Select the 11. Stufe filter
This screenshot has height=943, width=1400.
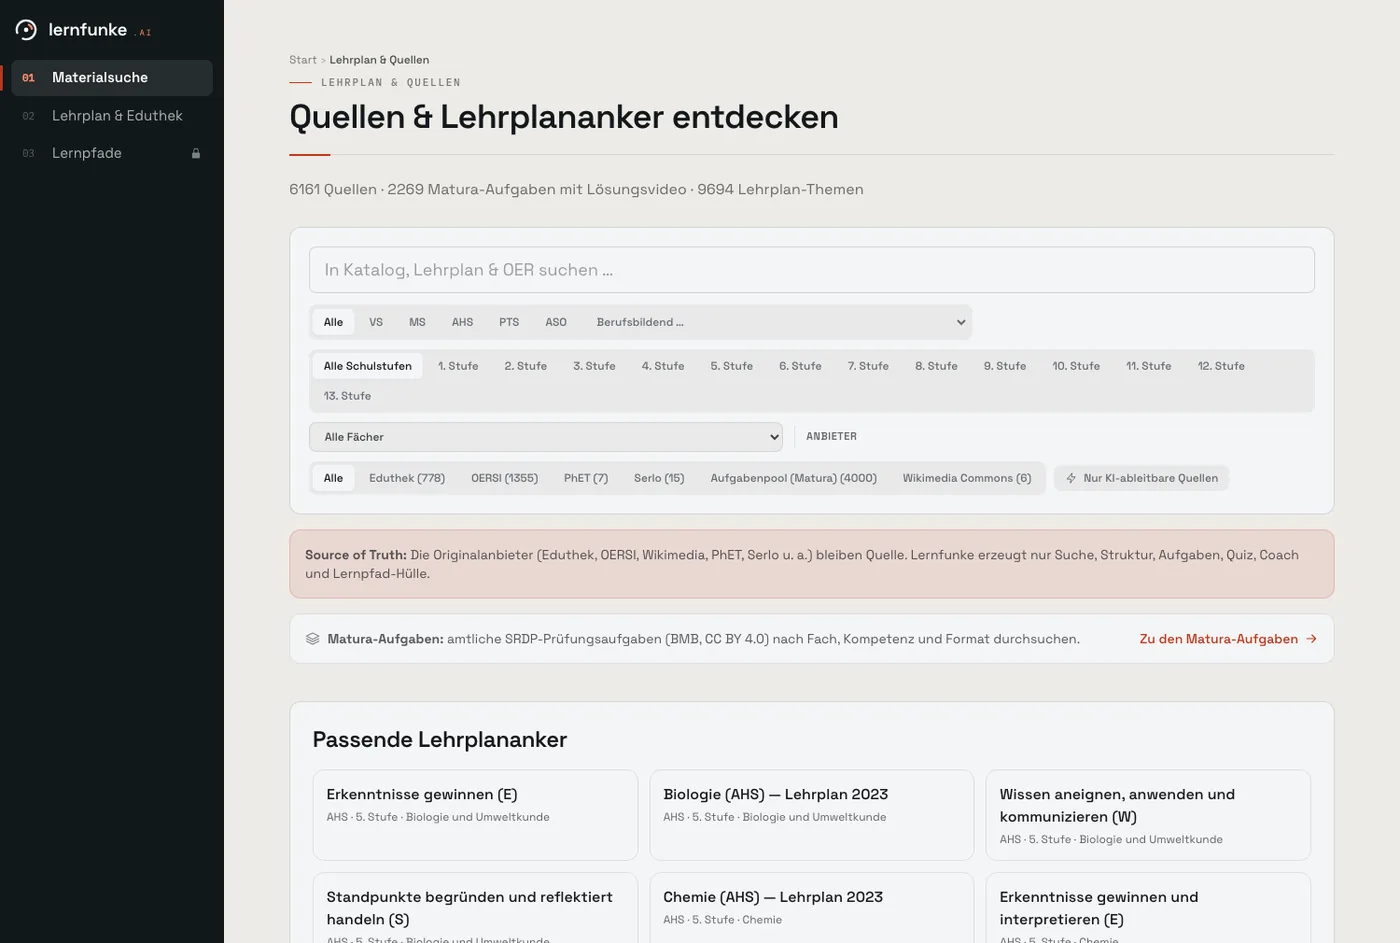1148,366
